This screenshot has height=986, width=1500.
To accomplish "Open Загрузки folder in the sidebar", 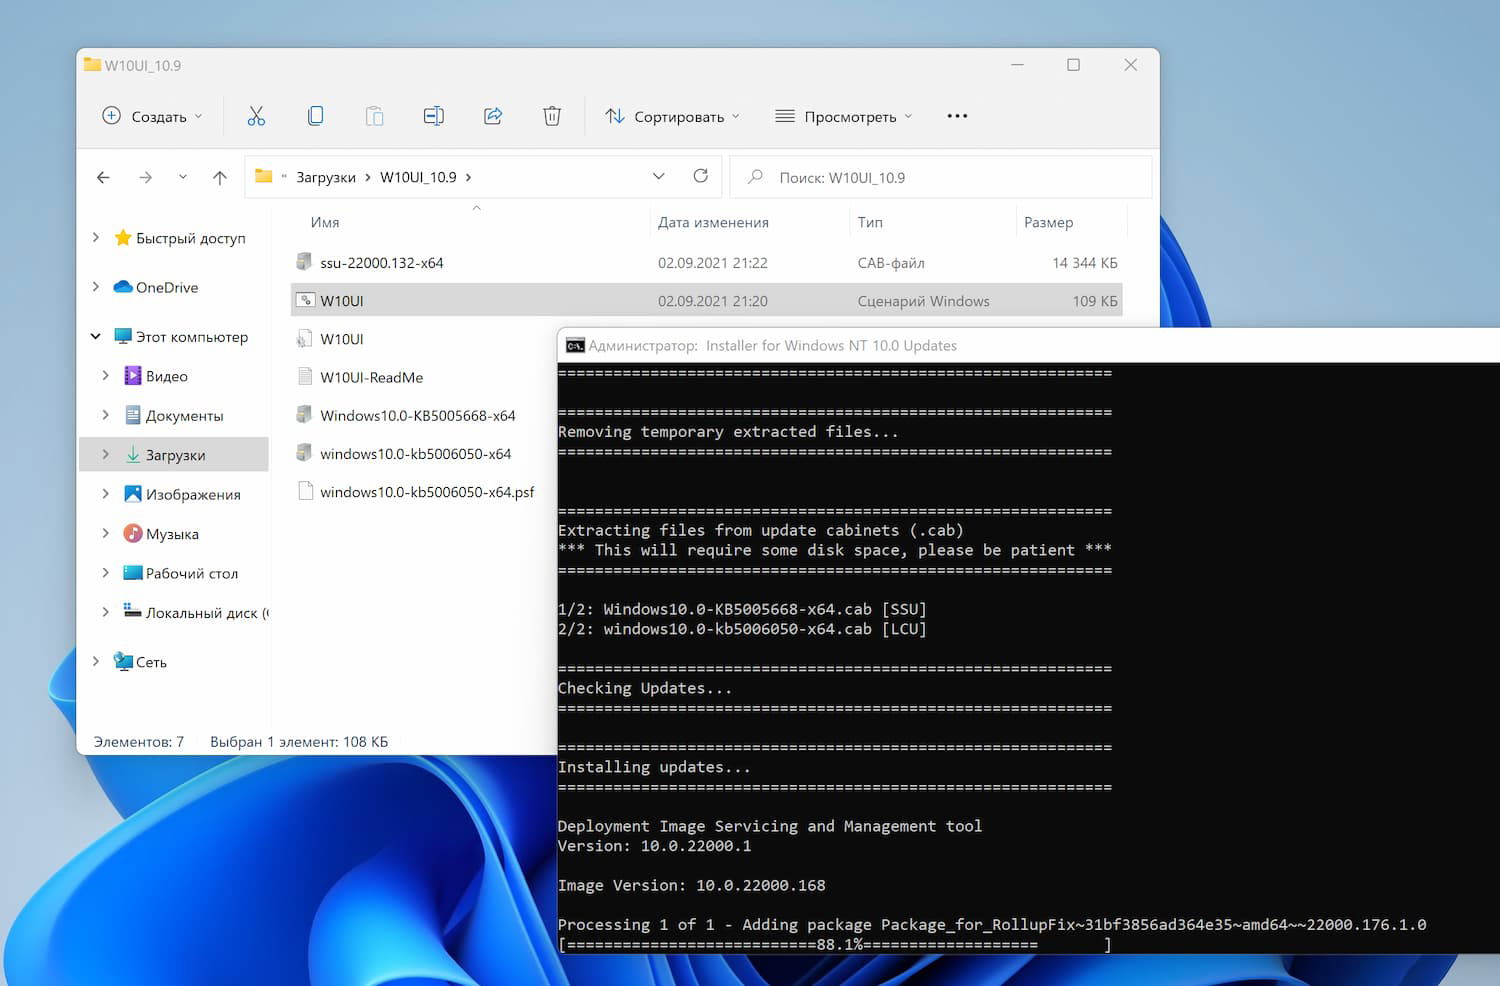I will [x=175, y=455].
